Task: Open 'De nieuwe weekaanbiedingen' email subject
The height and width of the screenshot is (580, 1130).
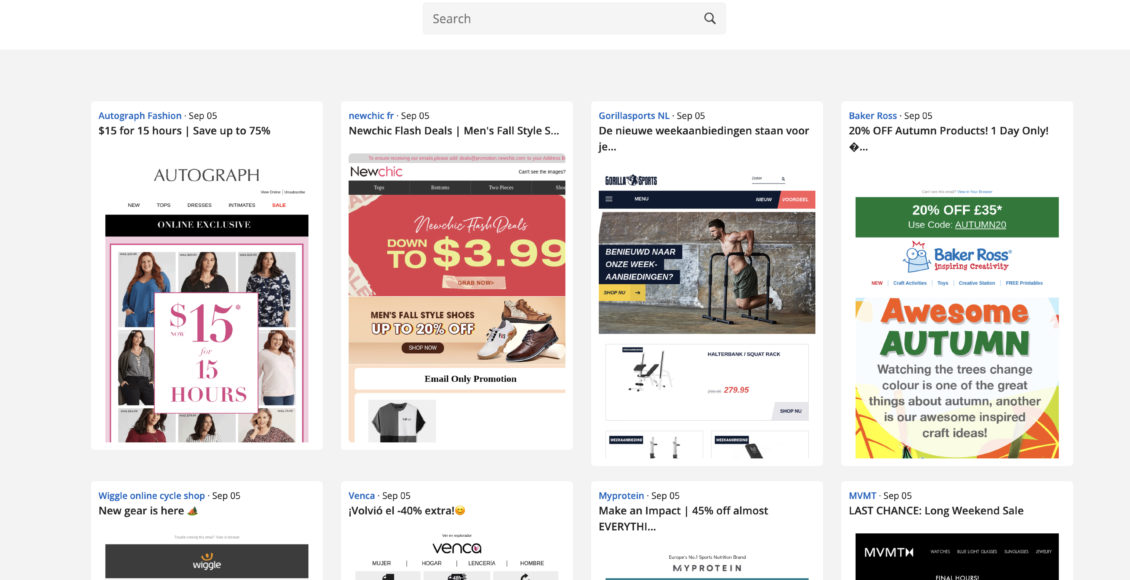Action: tap(704, 139)
